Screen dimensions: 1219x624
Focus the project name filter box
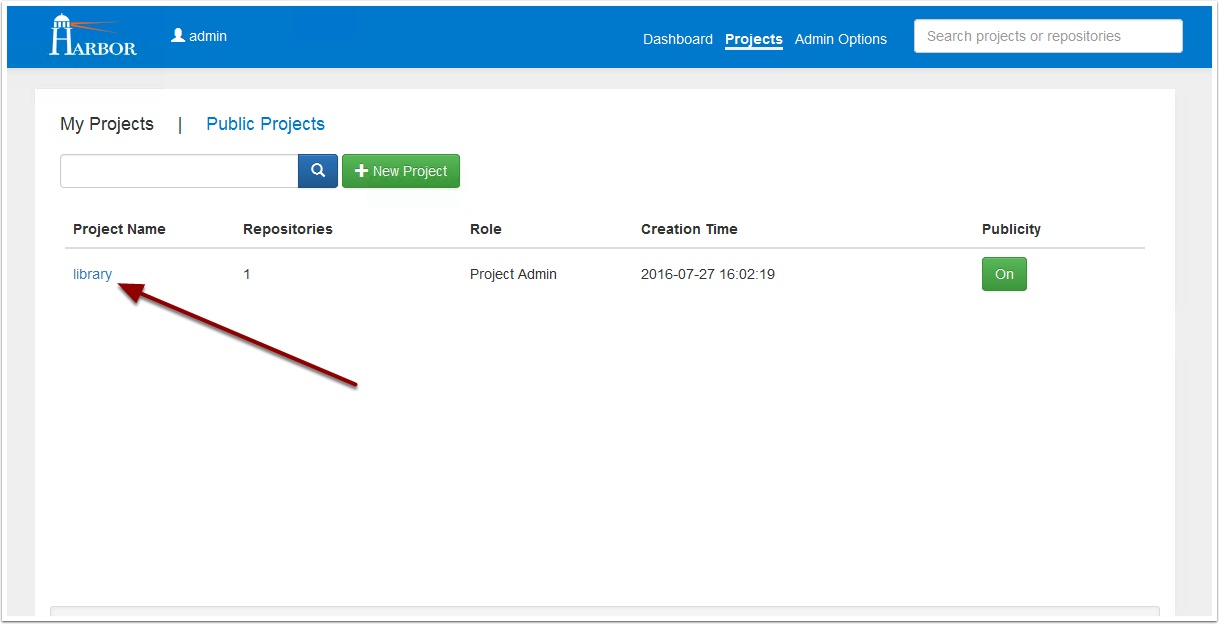(x=179, y=171)
